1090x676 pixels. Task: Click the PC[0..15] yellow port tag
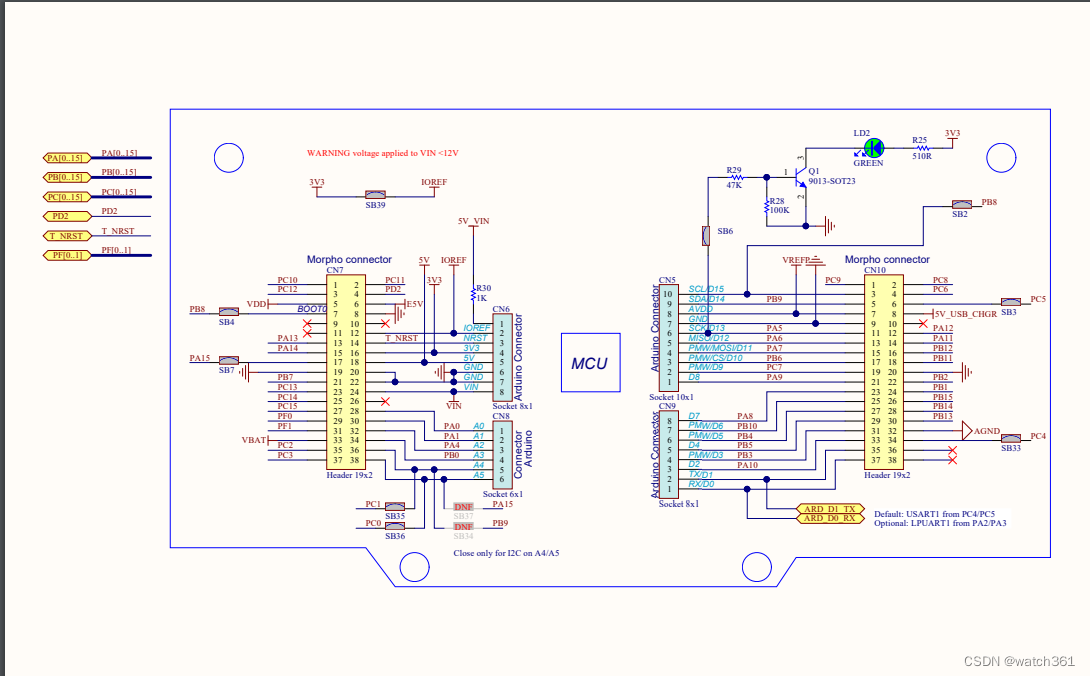66,197
